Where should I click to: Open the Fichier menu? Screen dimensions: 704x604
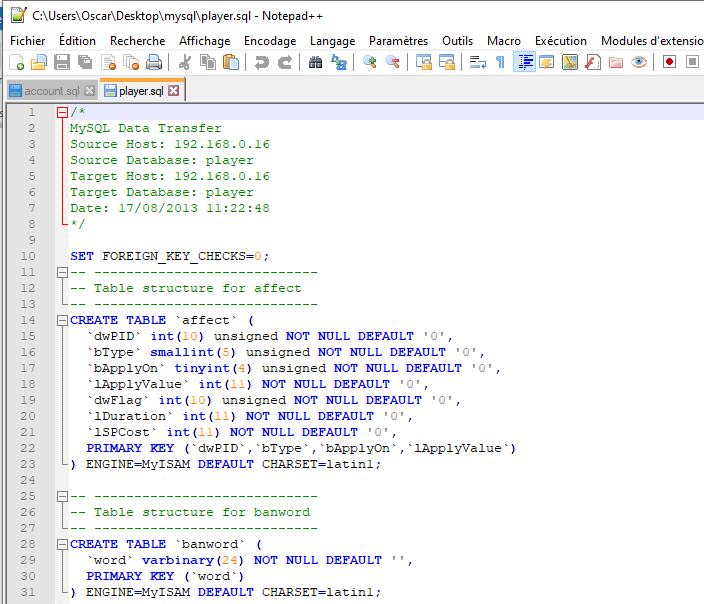(x=27, y=41)
